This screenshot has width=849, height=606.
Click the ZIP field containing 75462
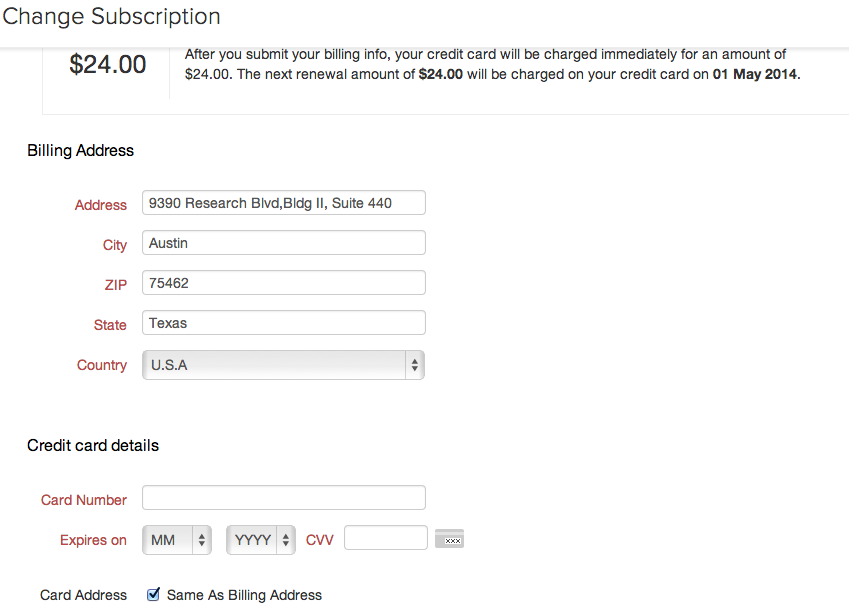(x=284, y=283)
